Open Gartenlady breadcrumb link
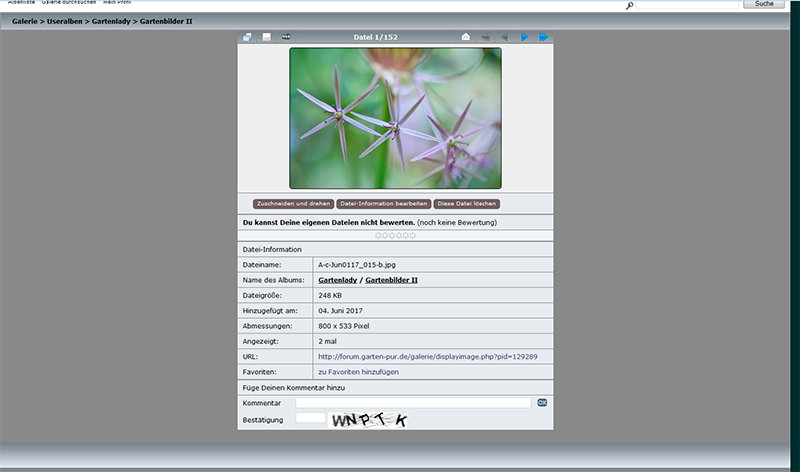The height and width of the screenshot is (472, 800). click(x=111, y=21)
